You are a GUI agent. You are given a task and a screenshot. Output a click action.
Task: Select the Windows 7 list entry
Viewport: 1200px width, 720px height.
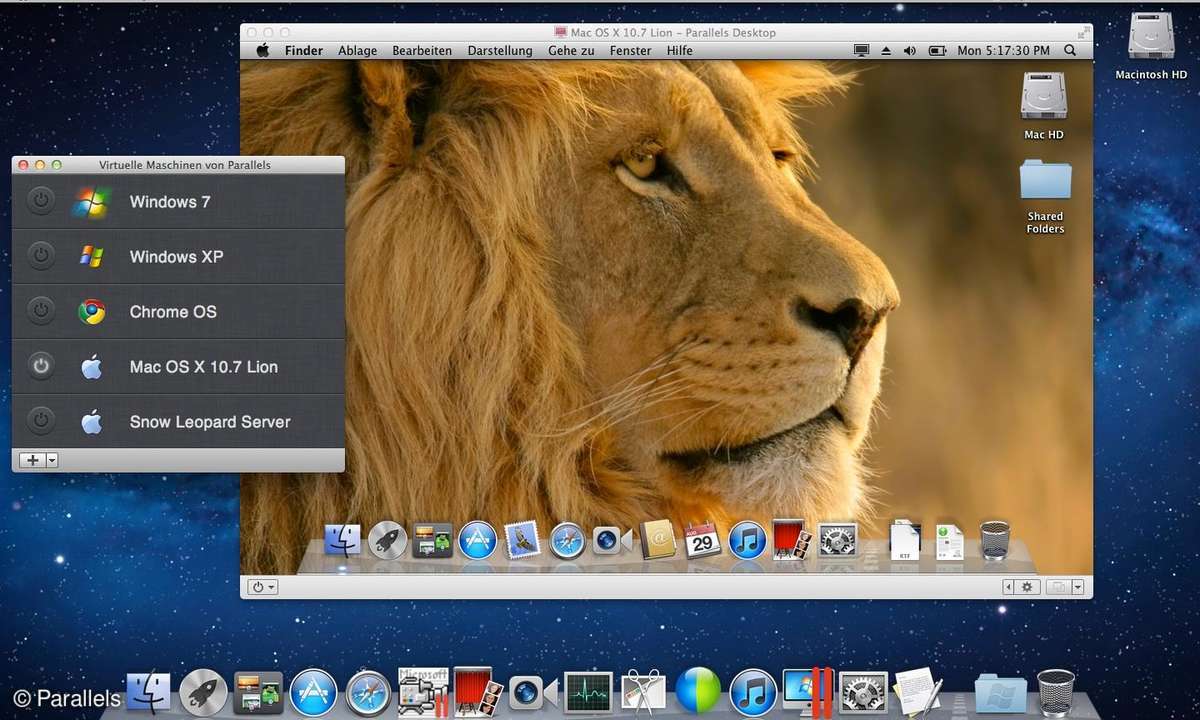(x=178, y=202)
